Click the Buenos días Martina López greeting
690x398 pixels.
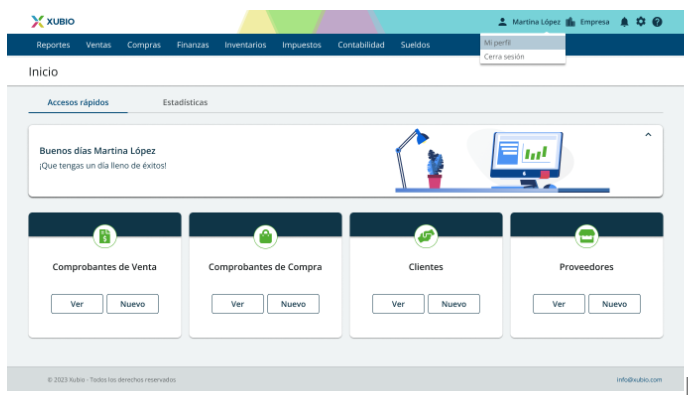[97, 151]
